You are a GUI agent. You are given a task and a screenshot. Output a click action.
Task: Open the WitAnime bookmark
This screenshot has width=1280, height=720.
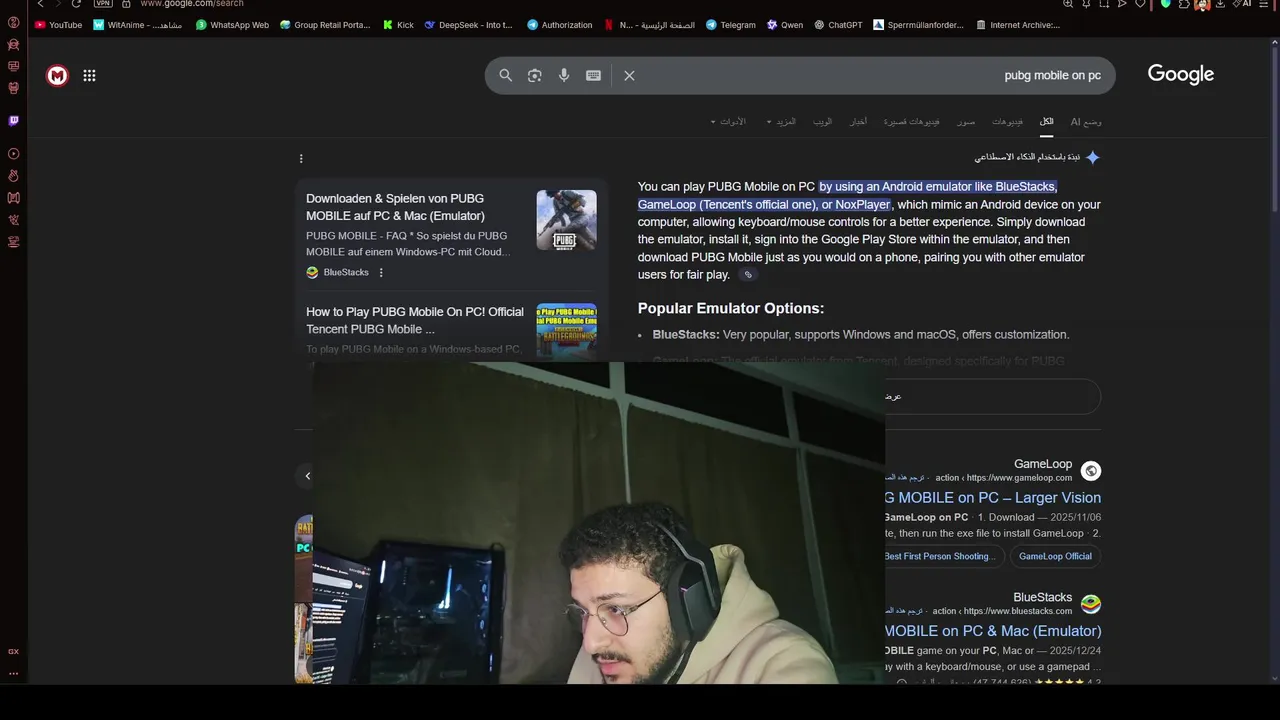click(138, 25)
